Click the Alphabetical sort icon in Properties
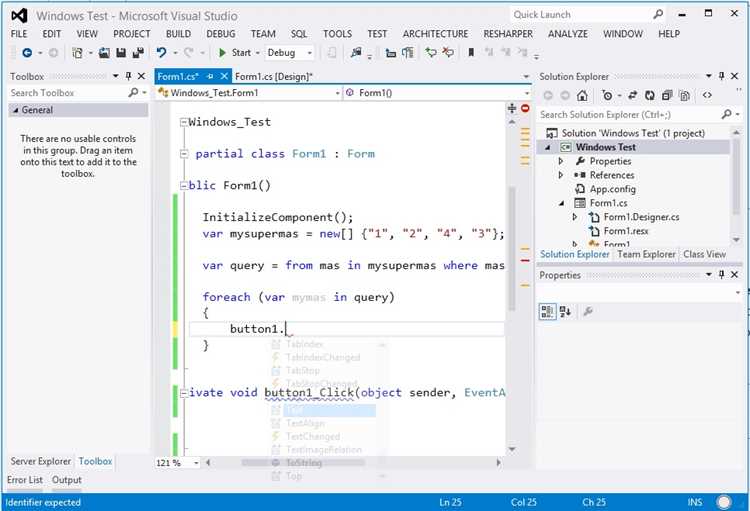The width and height of the screenshot is (750, 511). coord(565,311)
